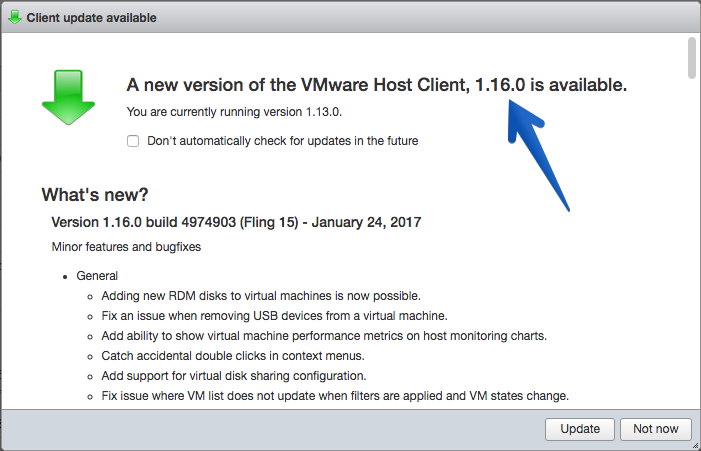Enable "Don't automatically check for updates" checkbox
The image size is (701, 451).
[133, 141]
